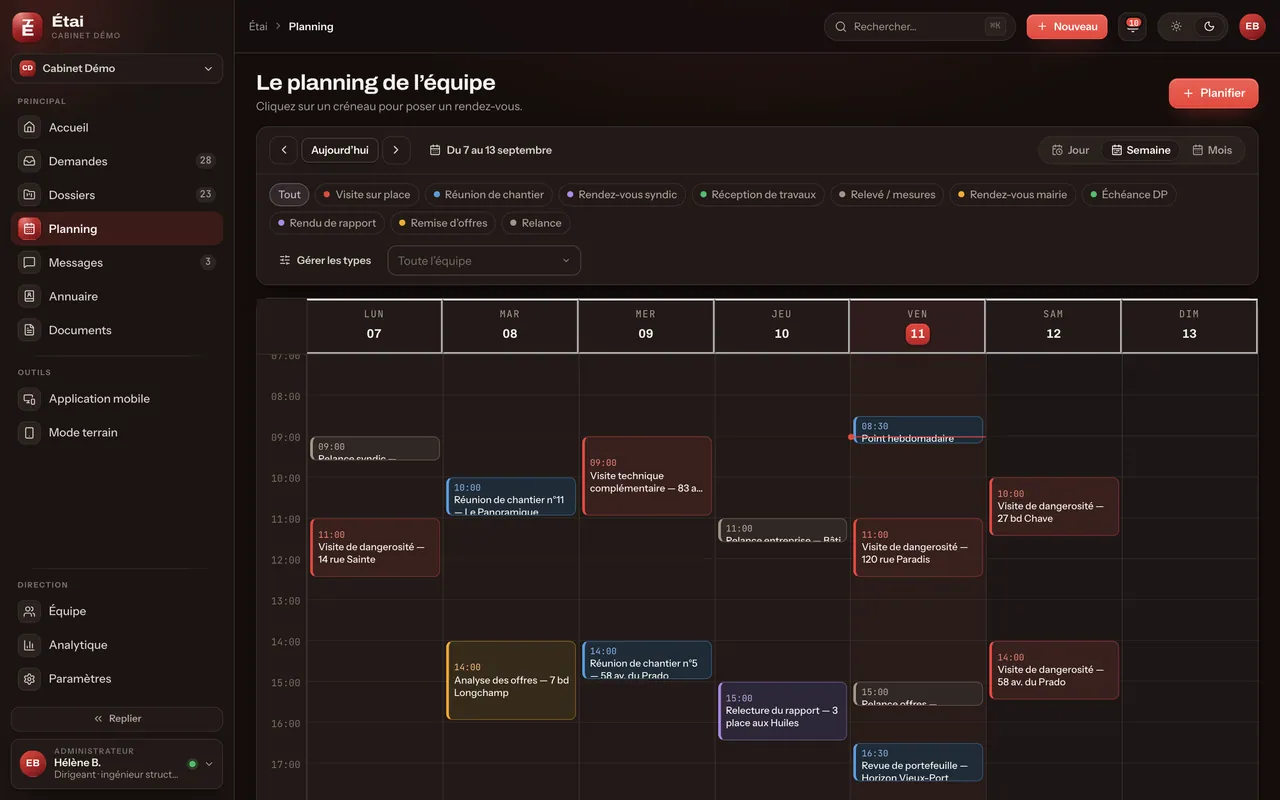This screenshot has height=800, width=1280.
Task: Click Gérer les types
Action: click(x=324, y=261)
